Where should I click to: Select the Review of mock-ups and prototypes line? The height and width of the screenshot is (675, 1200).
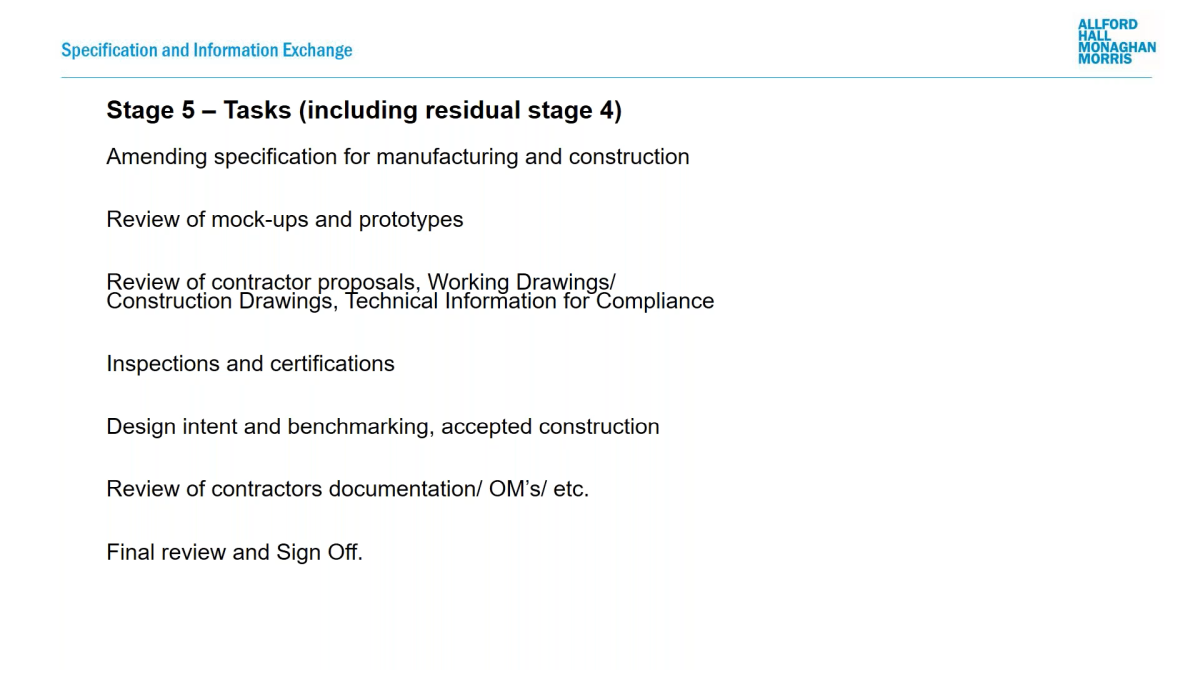285,220
